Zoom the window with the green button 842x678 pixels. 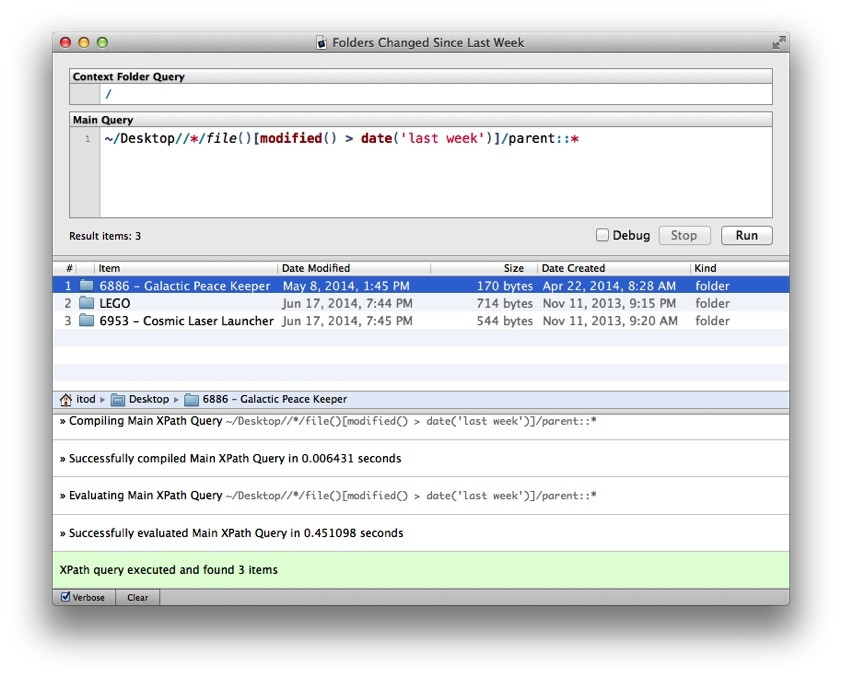click(102, 42)
